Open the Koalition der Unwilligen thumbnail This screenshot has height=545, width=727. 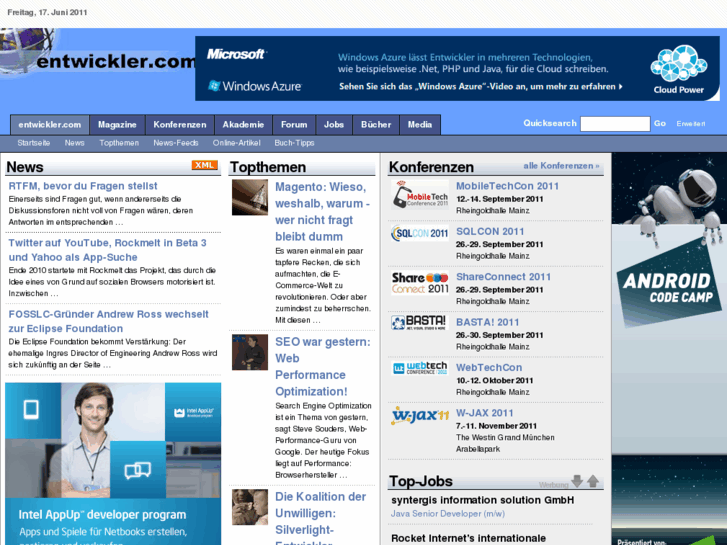point(250,507)
